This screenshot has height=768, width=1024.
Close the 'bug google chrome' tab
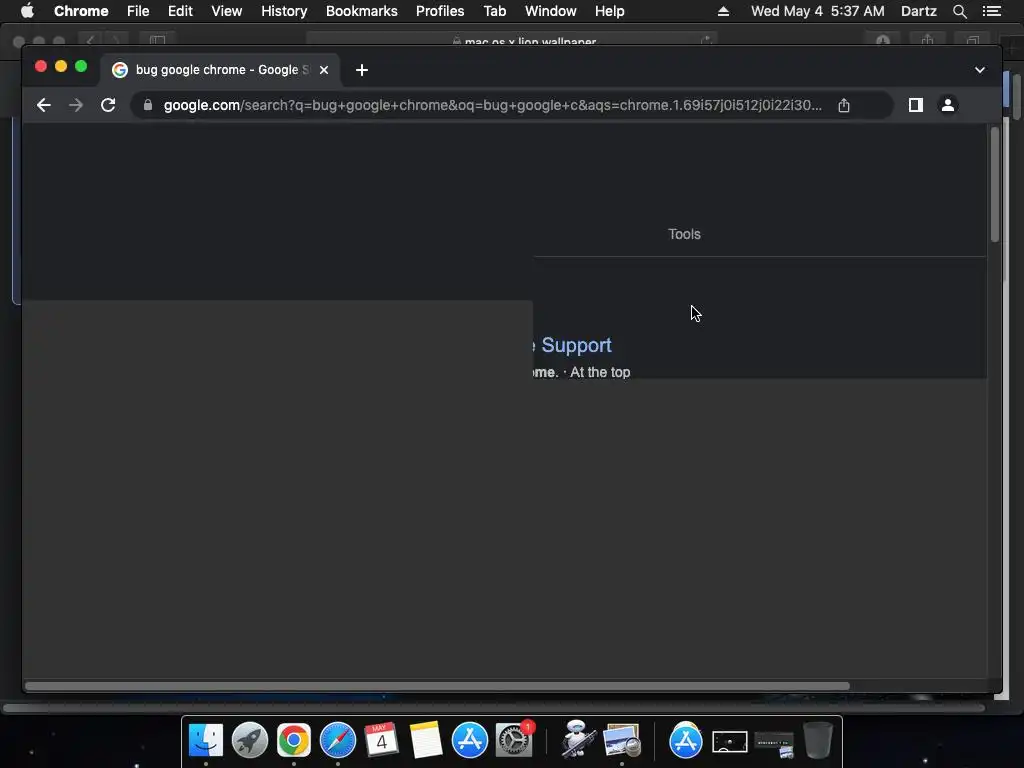point(324,70)
